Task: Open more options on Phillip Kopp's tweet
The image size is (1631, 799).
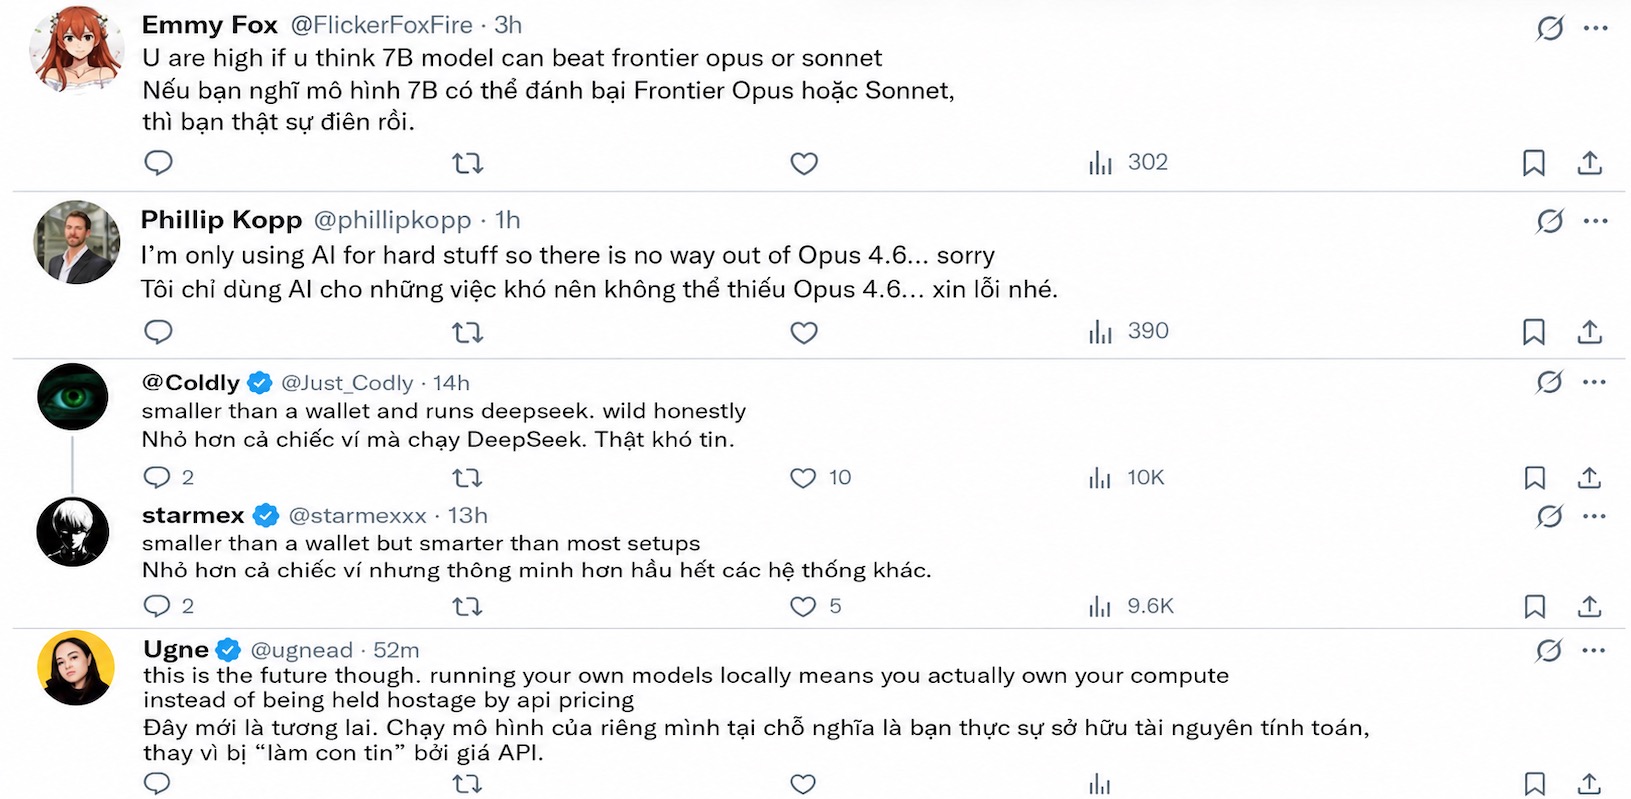Action: pyautogui.click(x=1595, y=221)
